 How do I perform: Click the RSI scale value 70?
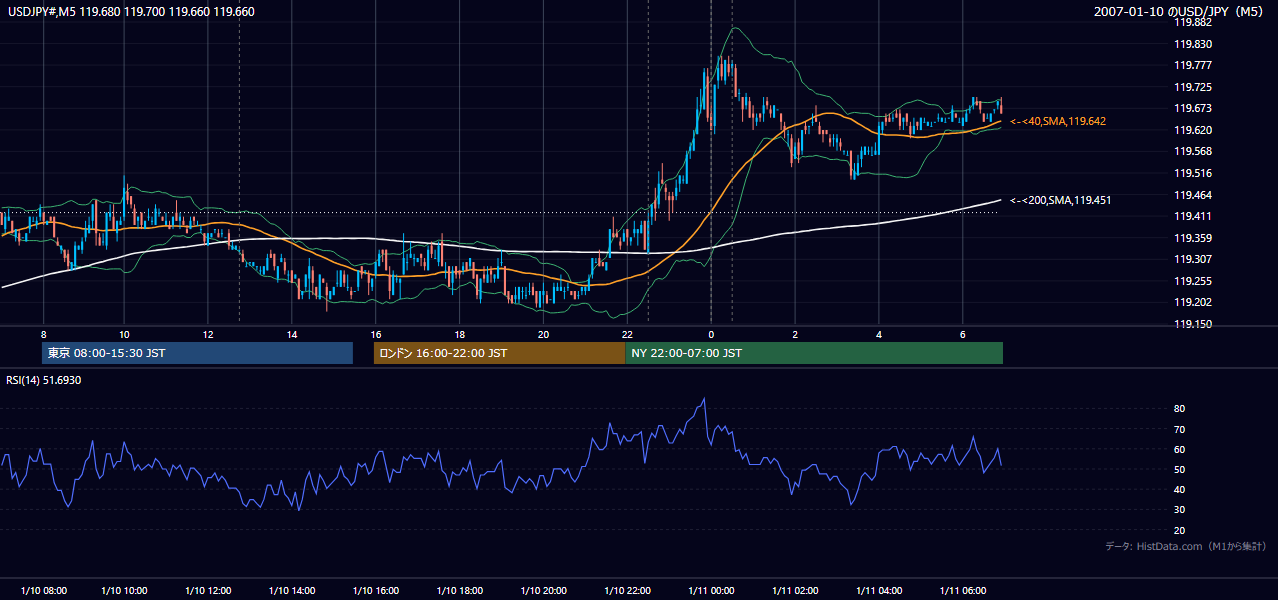[1180, 429]
